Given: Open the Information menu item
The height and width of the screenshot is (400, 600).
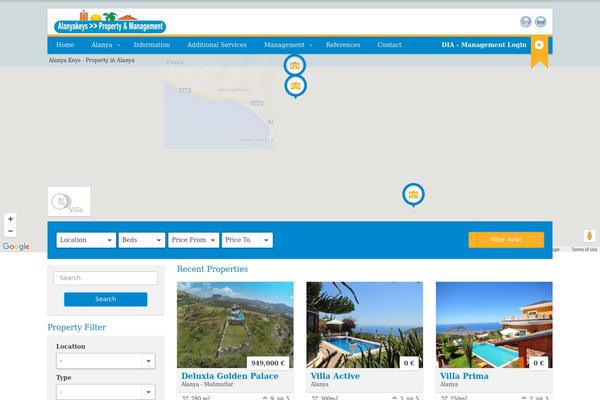Looking at the screenshot, I should click(x=152, y=45).
